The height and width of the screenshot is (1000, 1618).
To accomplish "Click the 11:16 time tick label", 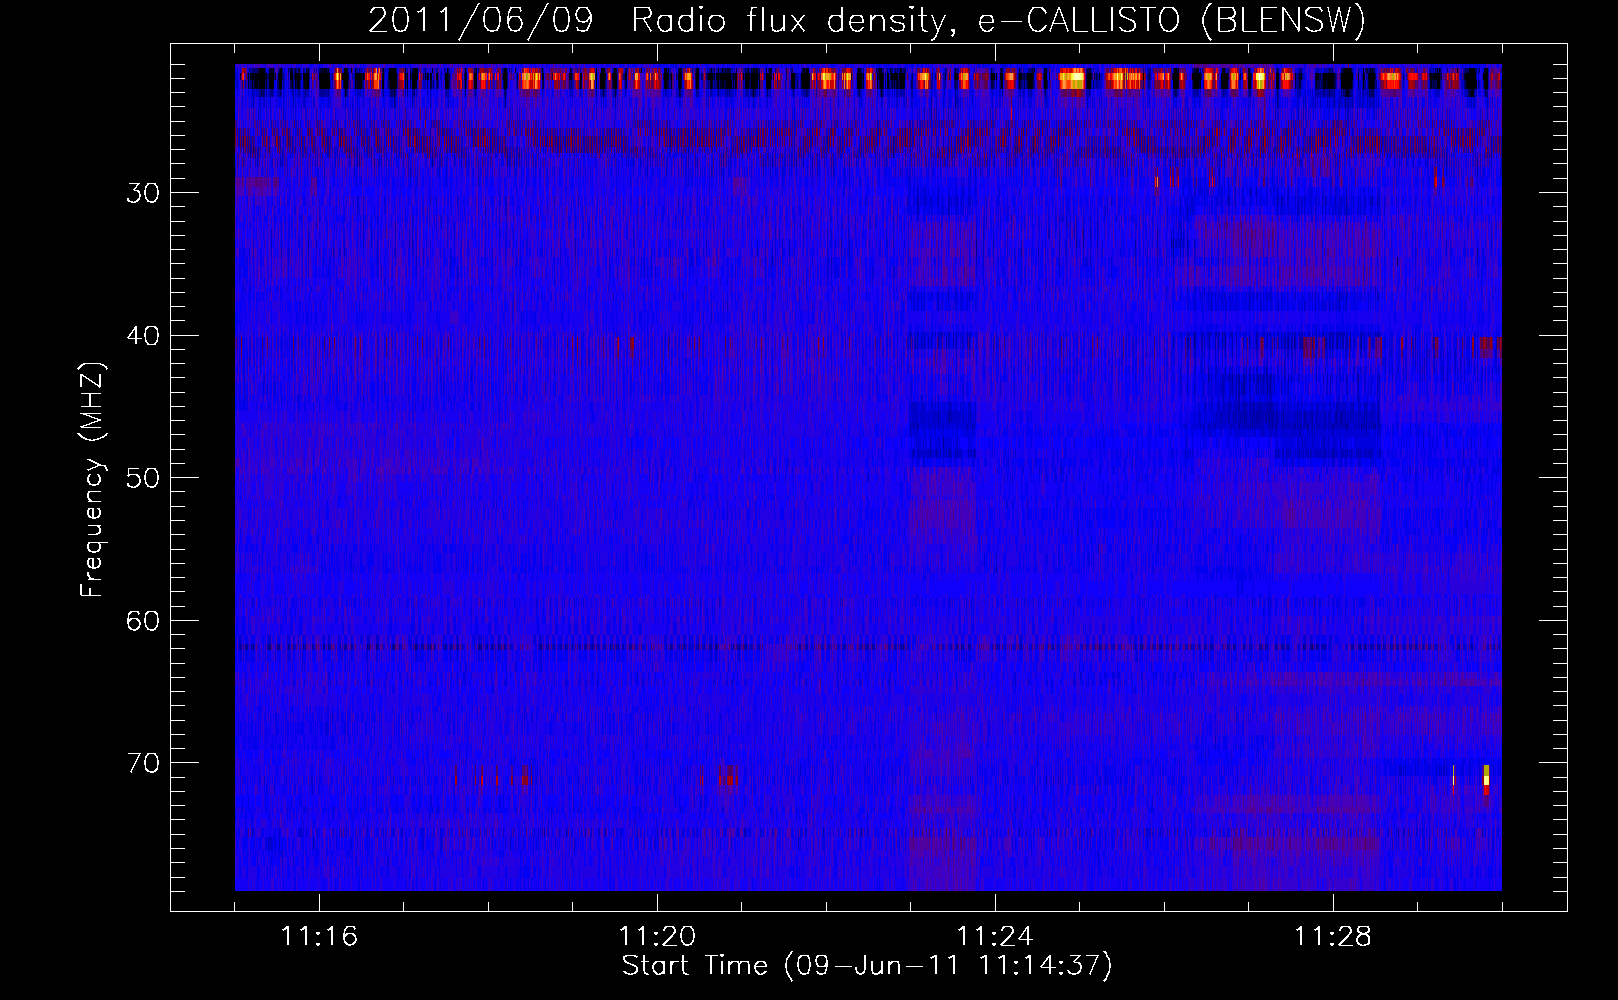I will pyautogui.click(x=319, y=937).
